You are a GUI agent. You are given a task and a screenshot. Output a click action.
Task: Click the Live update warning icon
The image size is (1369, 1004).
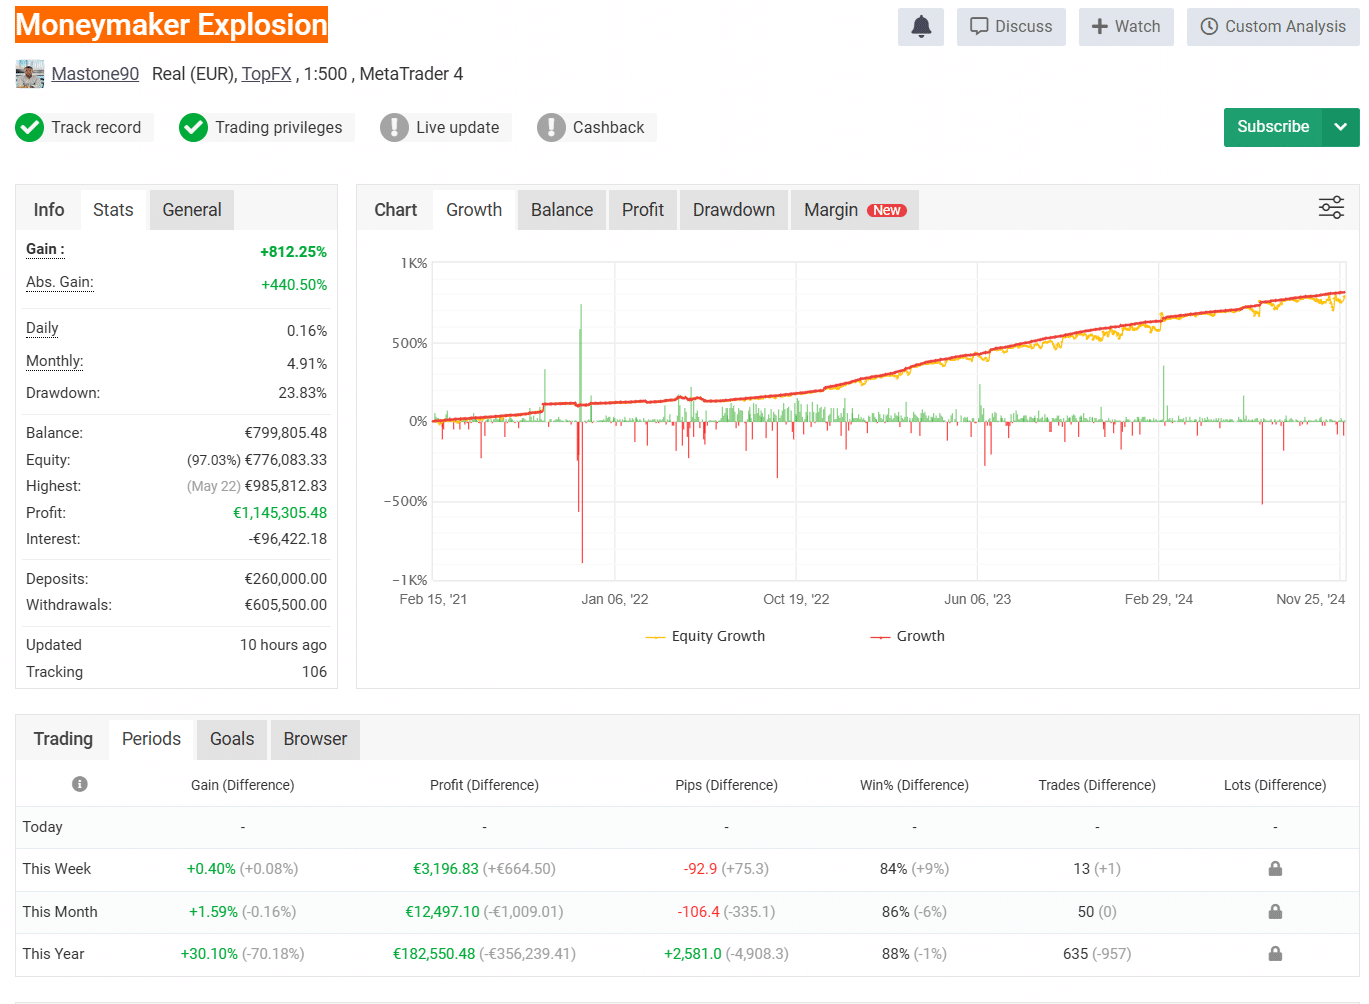click(x=394, y=128)
